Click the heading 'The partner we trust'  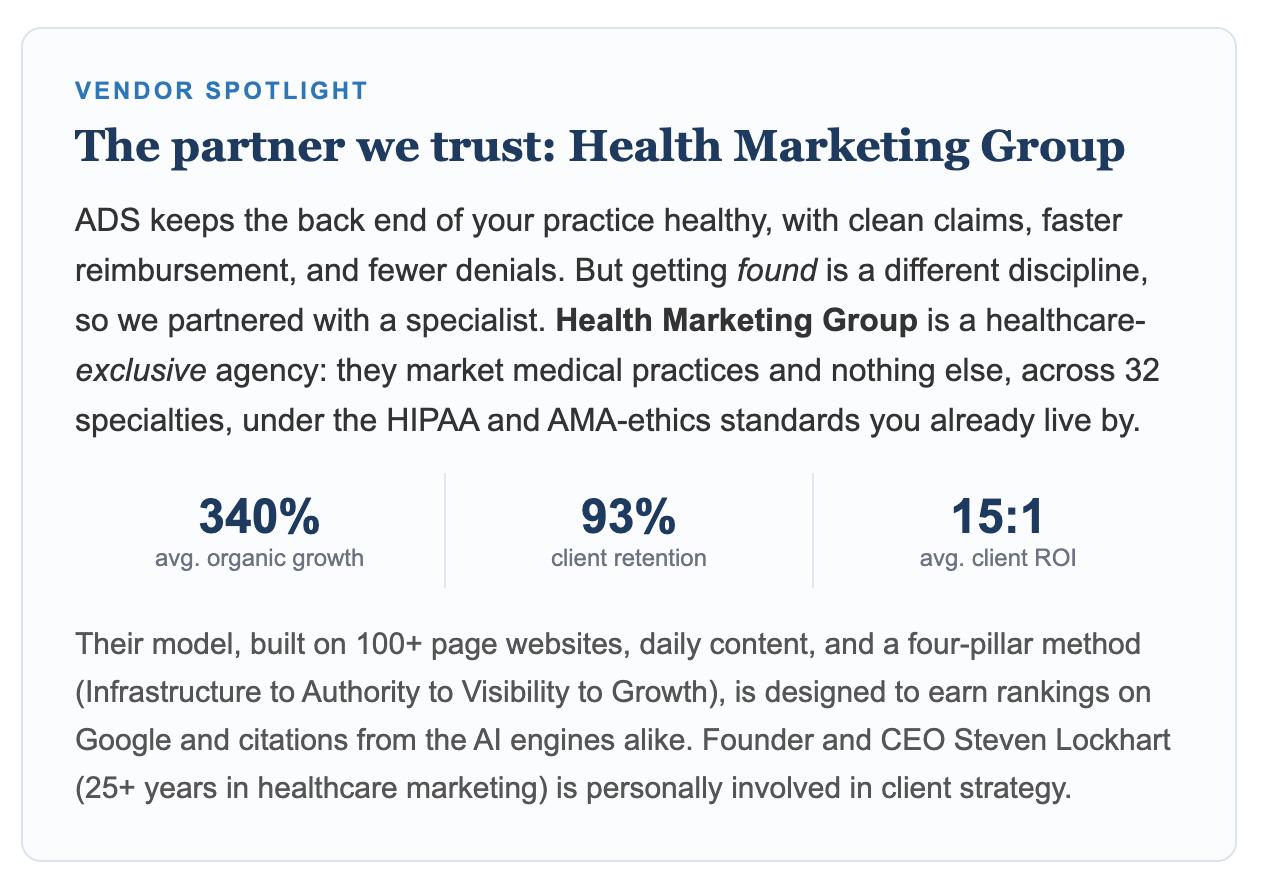pos(314,148)
